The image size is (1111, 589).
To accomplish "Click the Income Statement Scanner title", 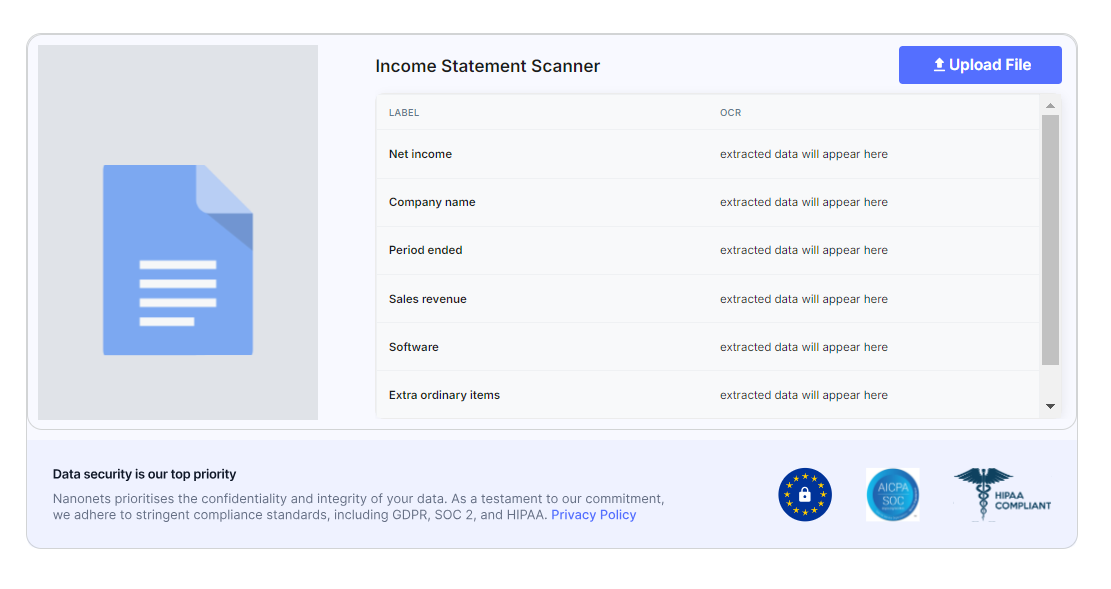I will click(487, 66).
